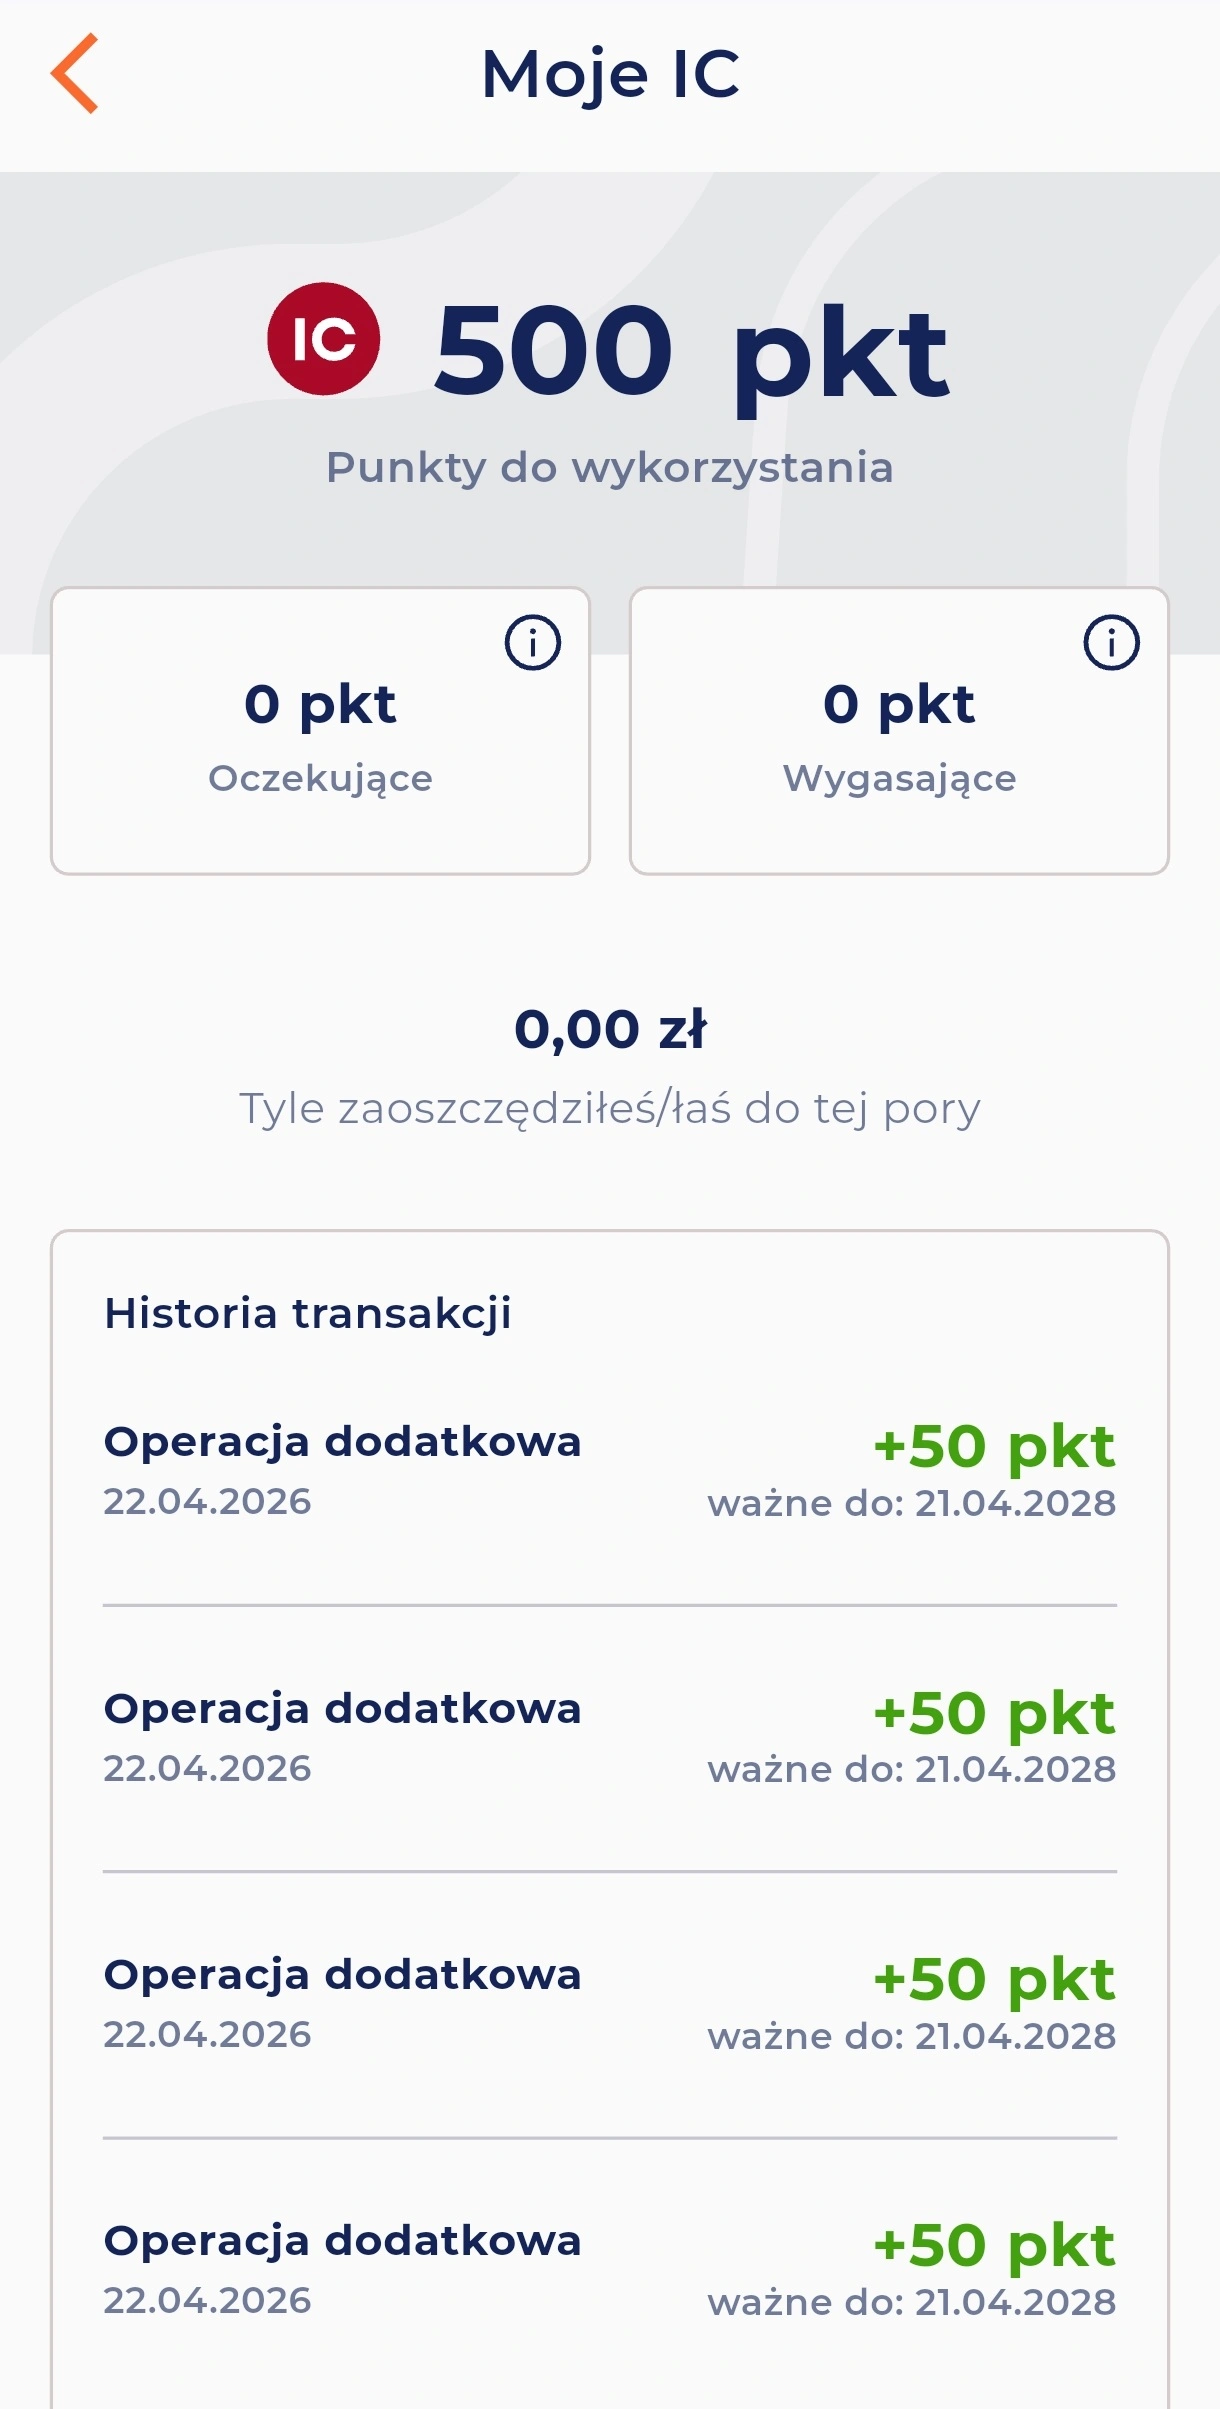Tap the orange back arrow
Image resolution: width=1220 pixels, height=2409 pixels.
tap(75, 73)
